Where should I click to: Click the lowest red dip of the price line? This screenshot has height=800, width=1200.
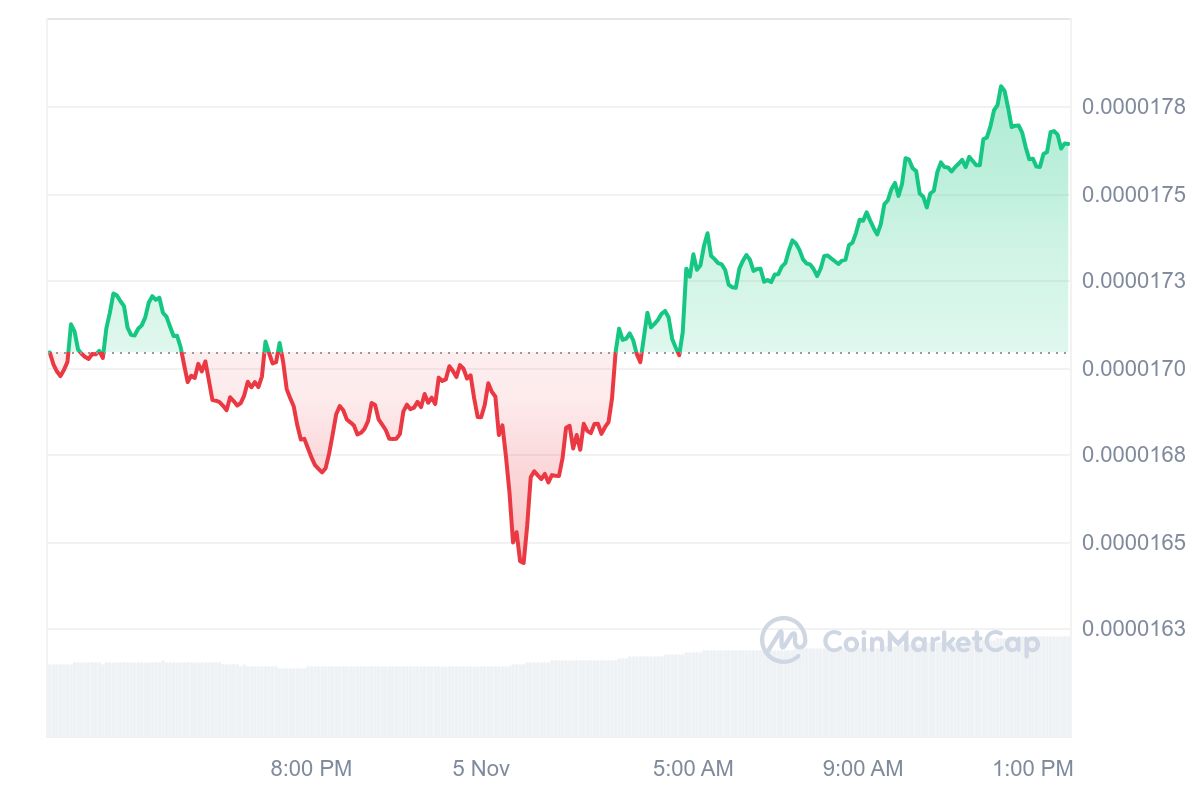pyautogui.click(x=522, y=563)
